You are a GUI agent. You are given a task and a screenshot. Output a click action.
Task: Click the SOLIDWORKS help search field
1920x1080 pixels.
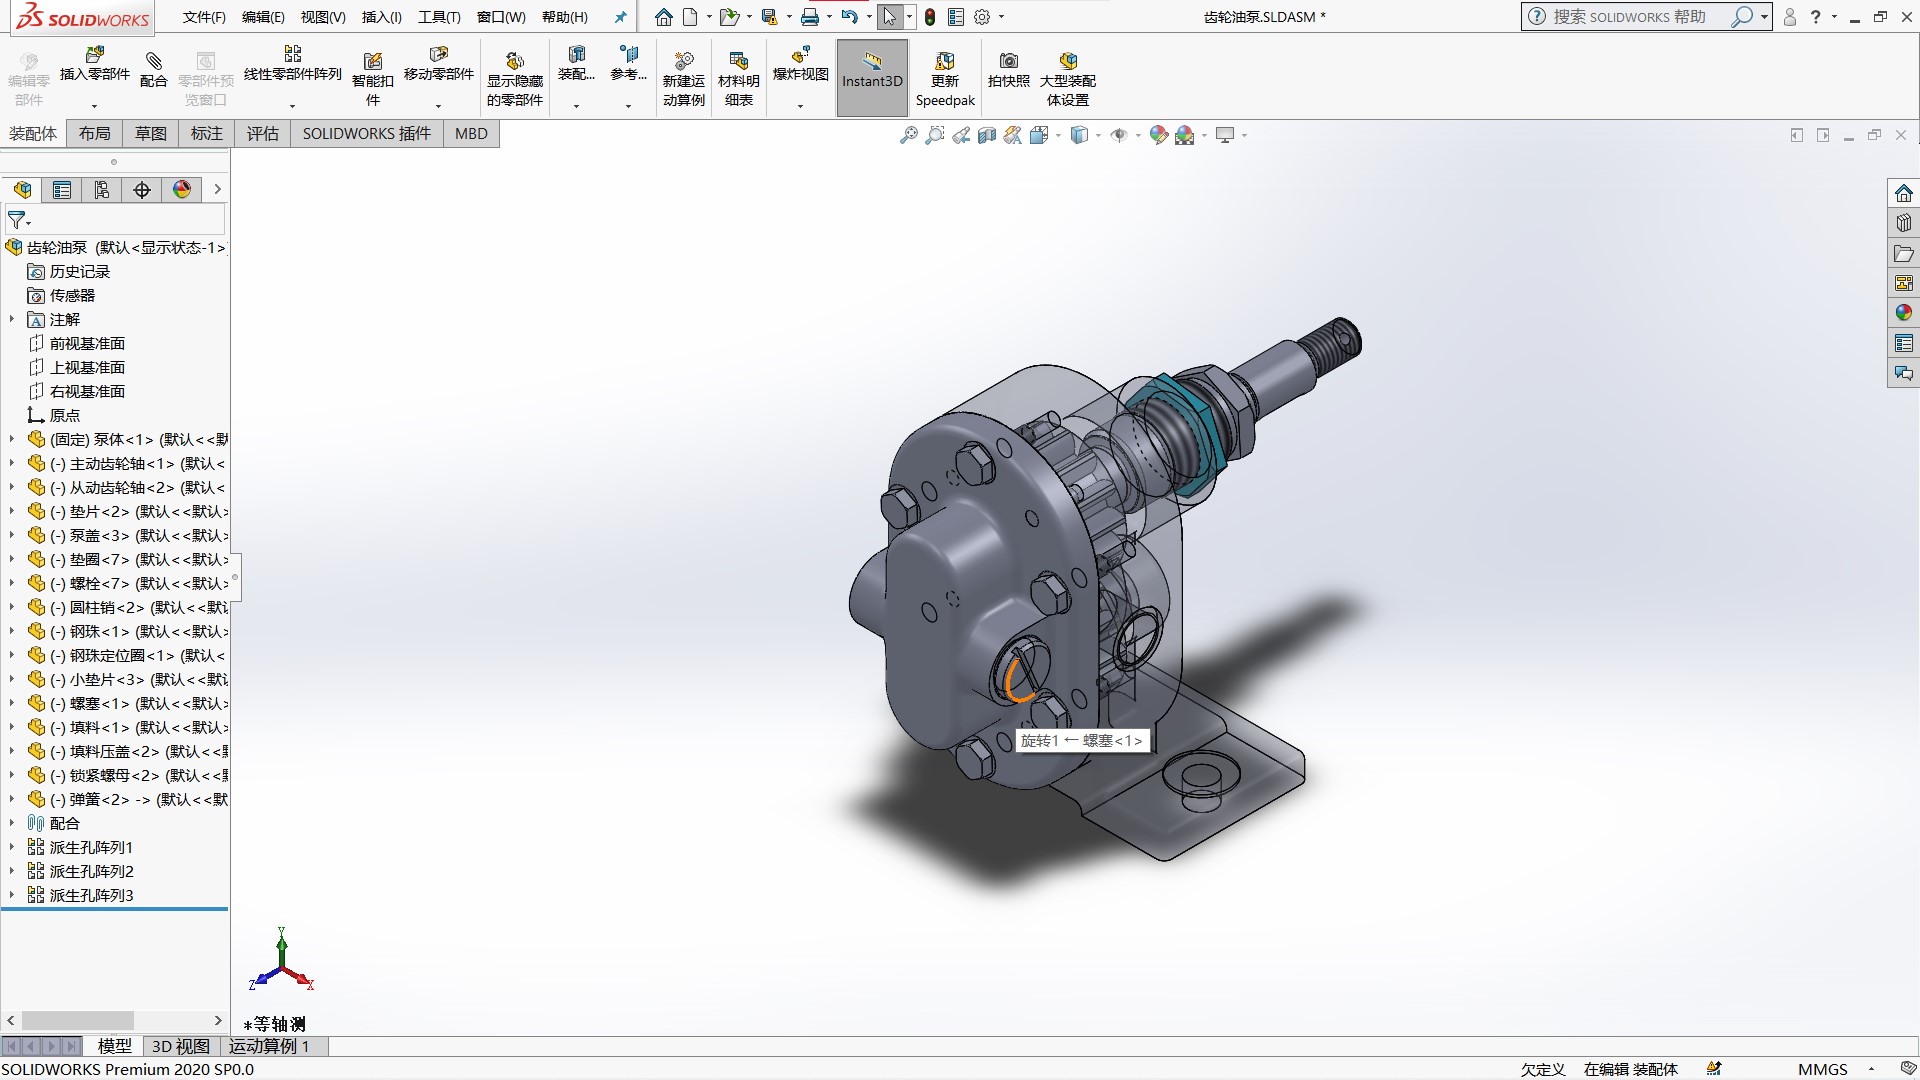1630,17
